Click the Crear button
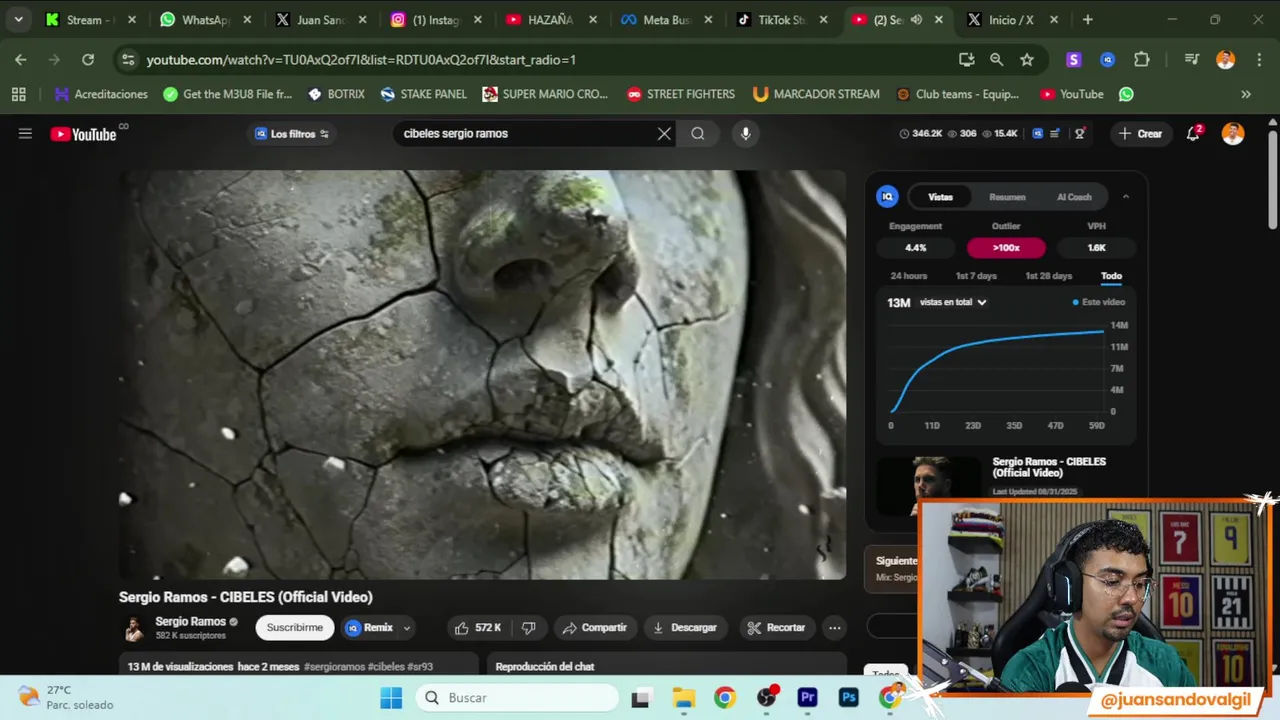 pos(1140,134)
